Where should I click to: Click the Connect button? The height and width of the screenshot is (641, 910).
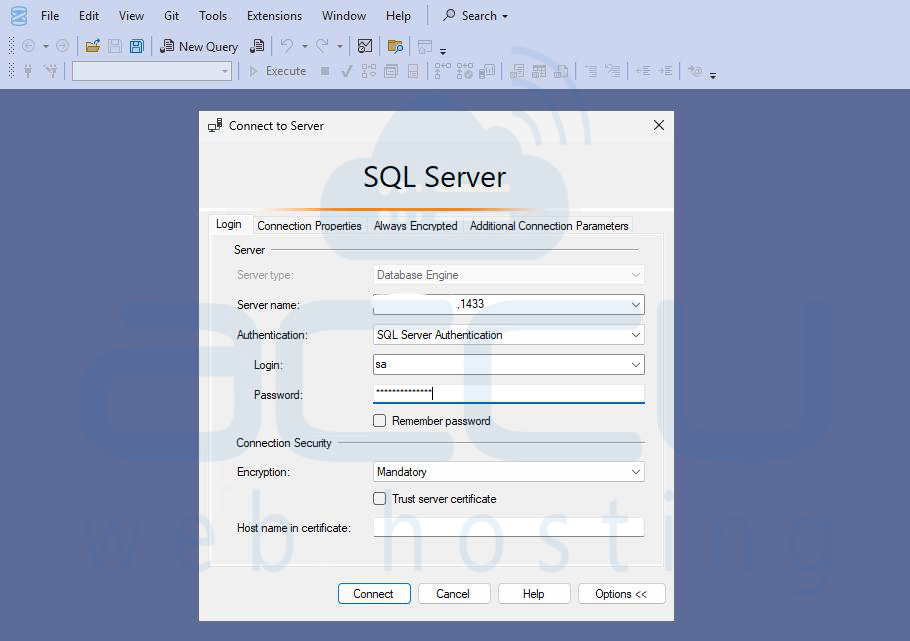click(x=374, y=593)
